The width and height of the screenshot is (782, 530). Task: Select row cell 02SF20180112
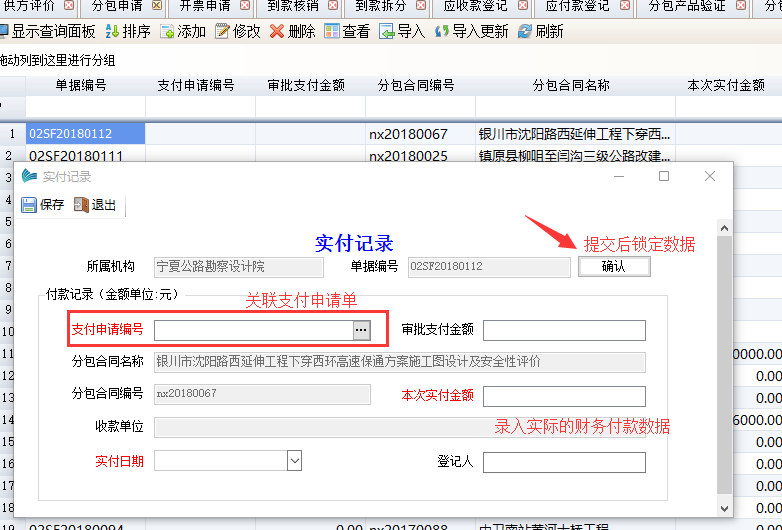[85, 134]
